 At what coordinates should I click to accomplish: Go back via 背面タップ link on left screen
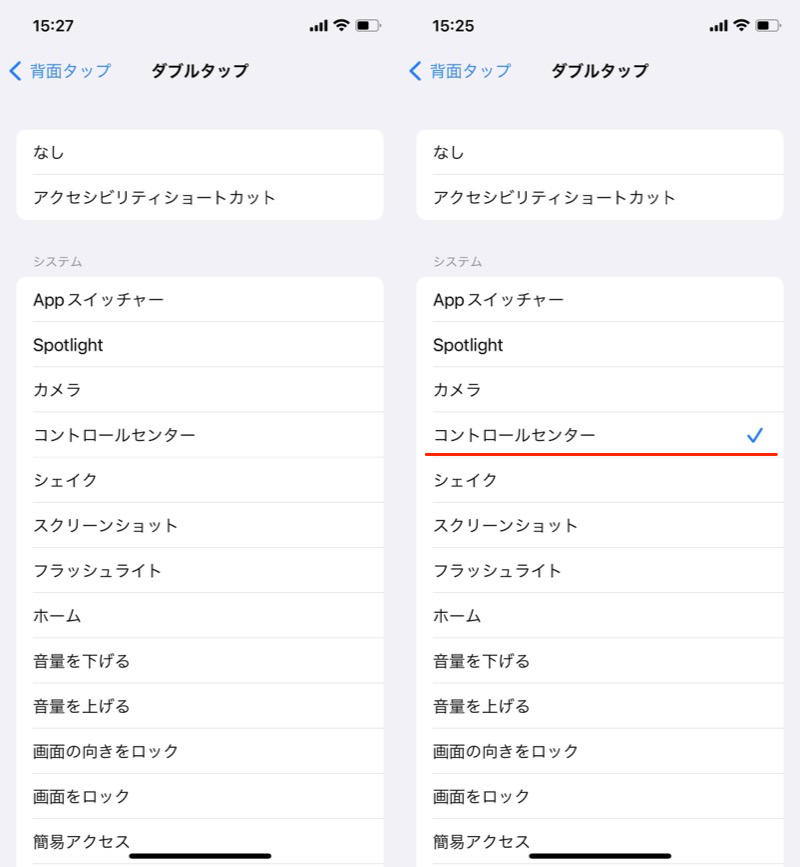70,71
